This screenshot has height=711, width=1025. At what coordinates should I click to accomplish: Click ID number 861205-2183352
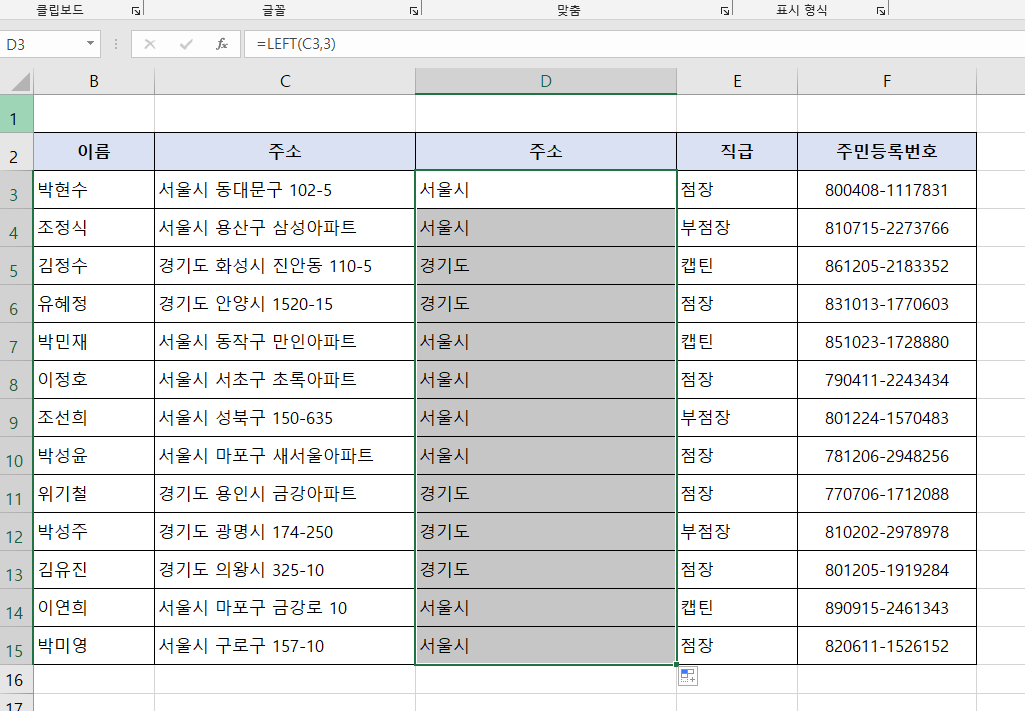coord(887,266)
